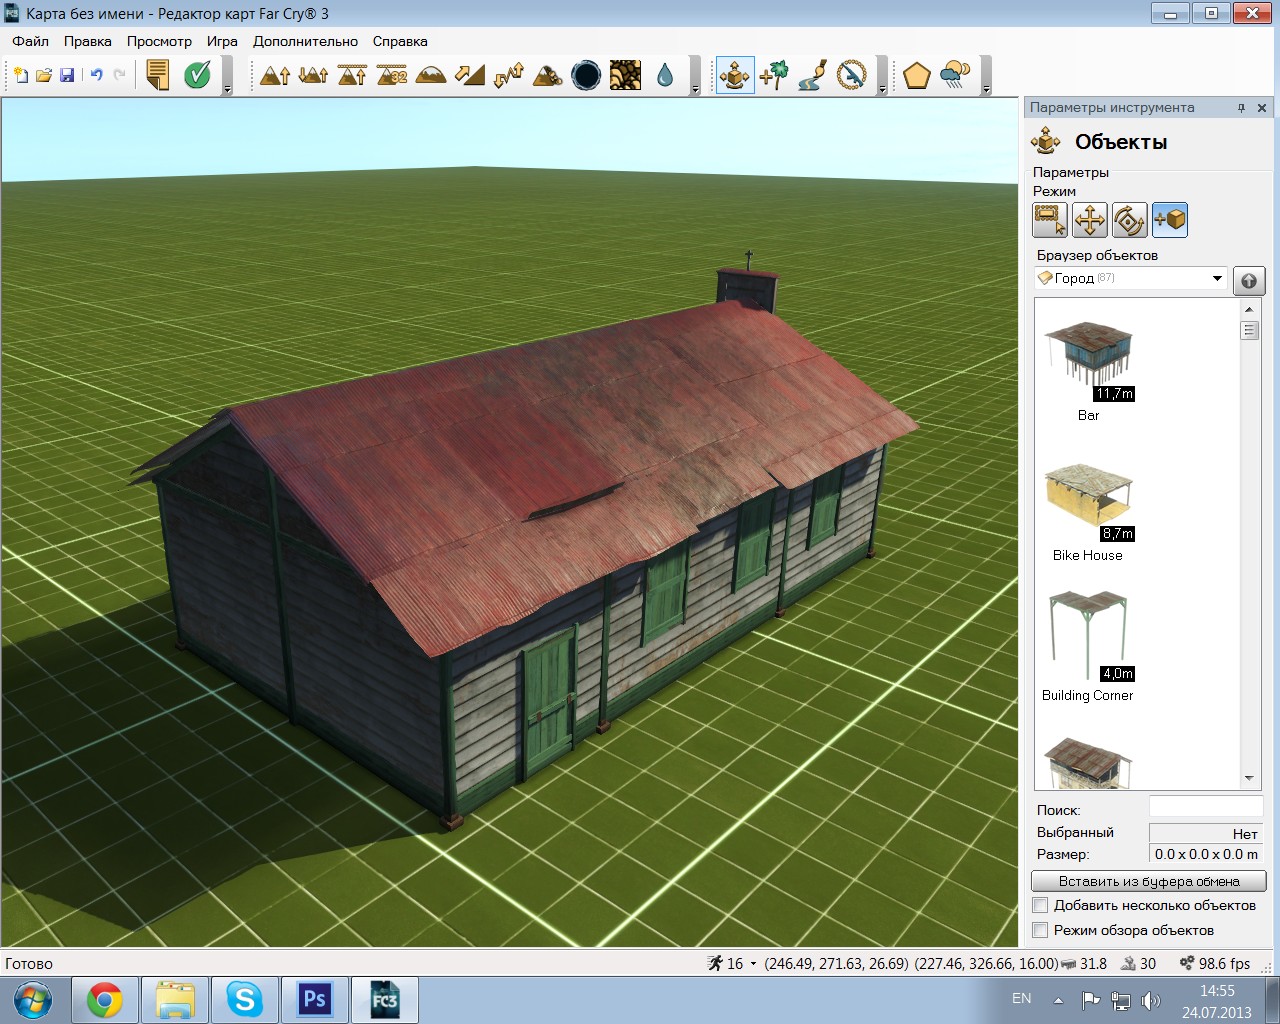Select the Set Height terrain tool
1280x1024 pixels.
pos(353,75)
